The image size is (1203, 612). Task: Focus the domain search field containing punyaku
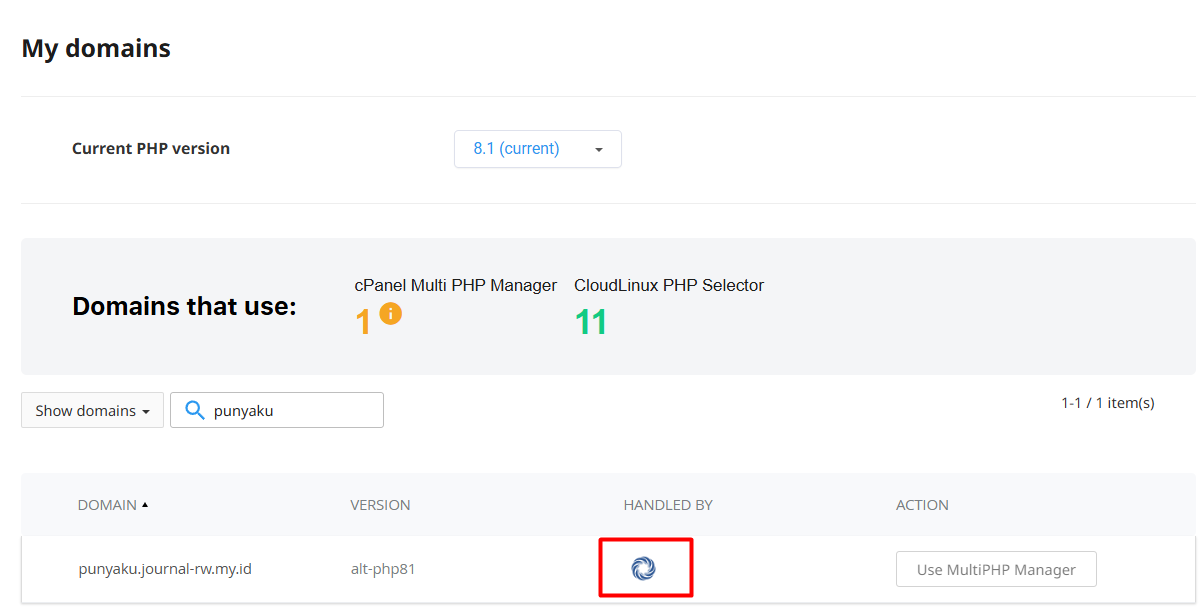pyautogui.click(x=290, y=410)
